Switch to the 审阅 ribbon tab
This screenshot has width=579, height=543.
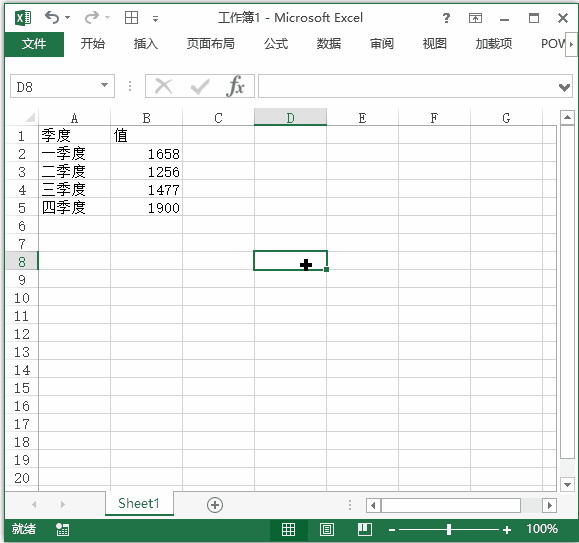pos(382,44)
